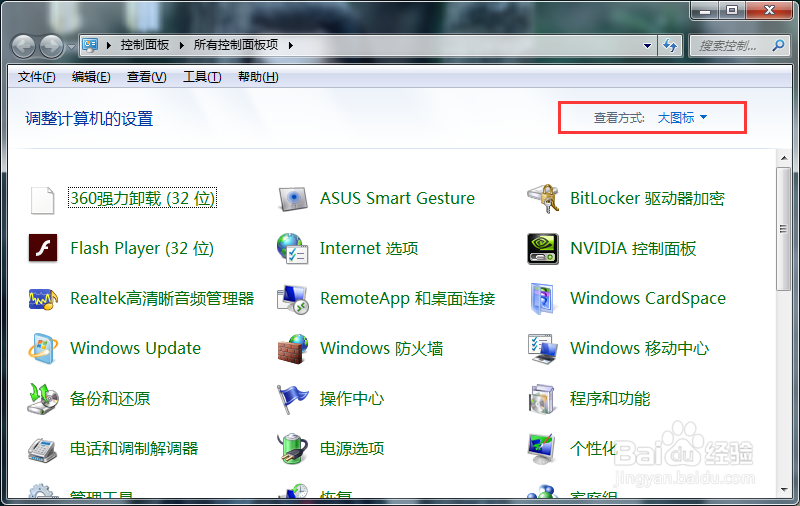Open the Windows CardSpace icon
This screenshot has height=506, width=800.
542,298
